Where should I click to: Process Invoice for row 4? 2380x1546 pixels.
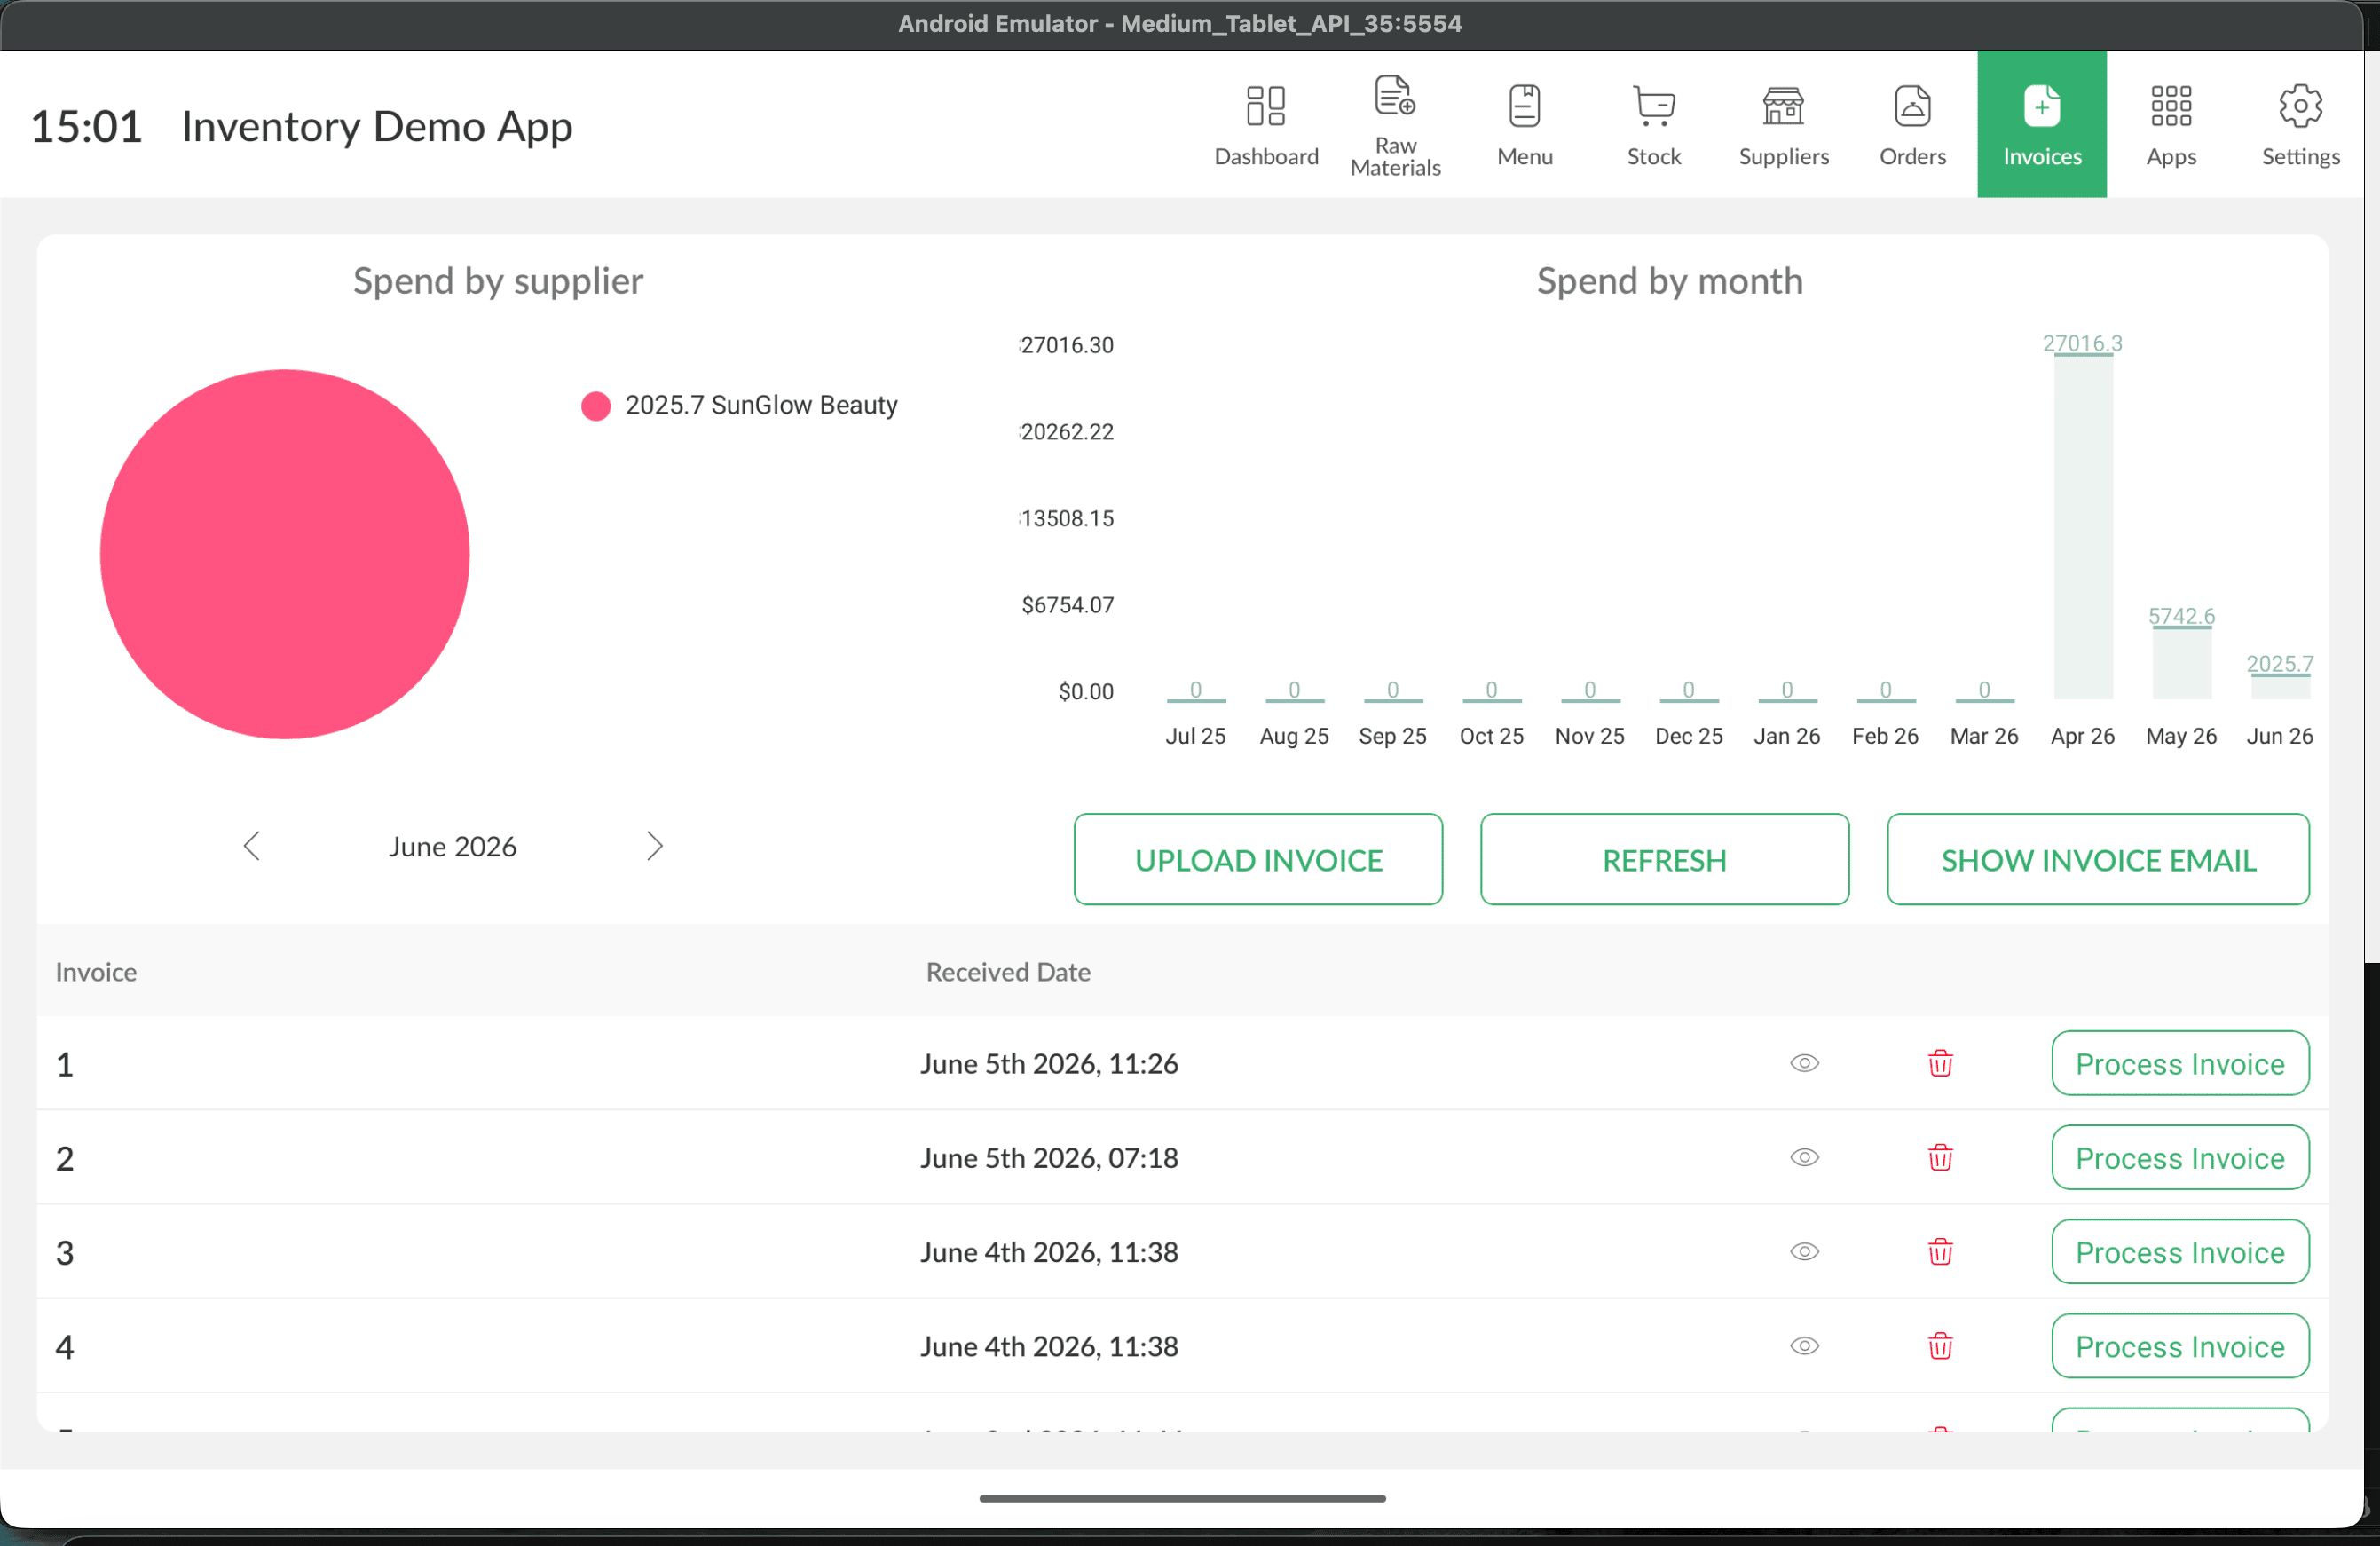[x=2180, y=1346]
